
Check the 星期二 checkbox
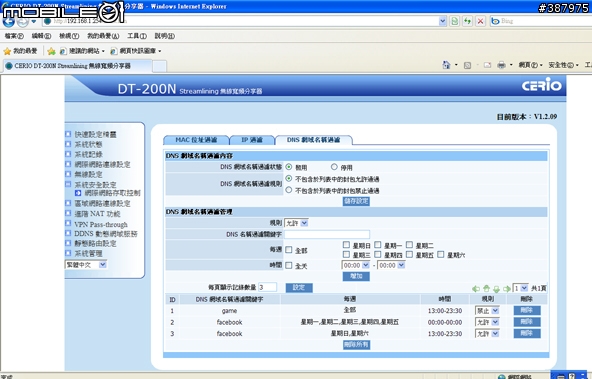pyautogui.click(x=409, y=245)
